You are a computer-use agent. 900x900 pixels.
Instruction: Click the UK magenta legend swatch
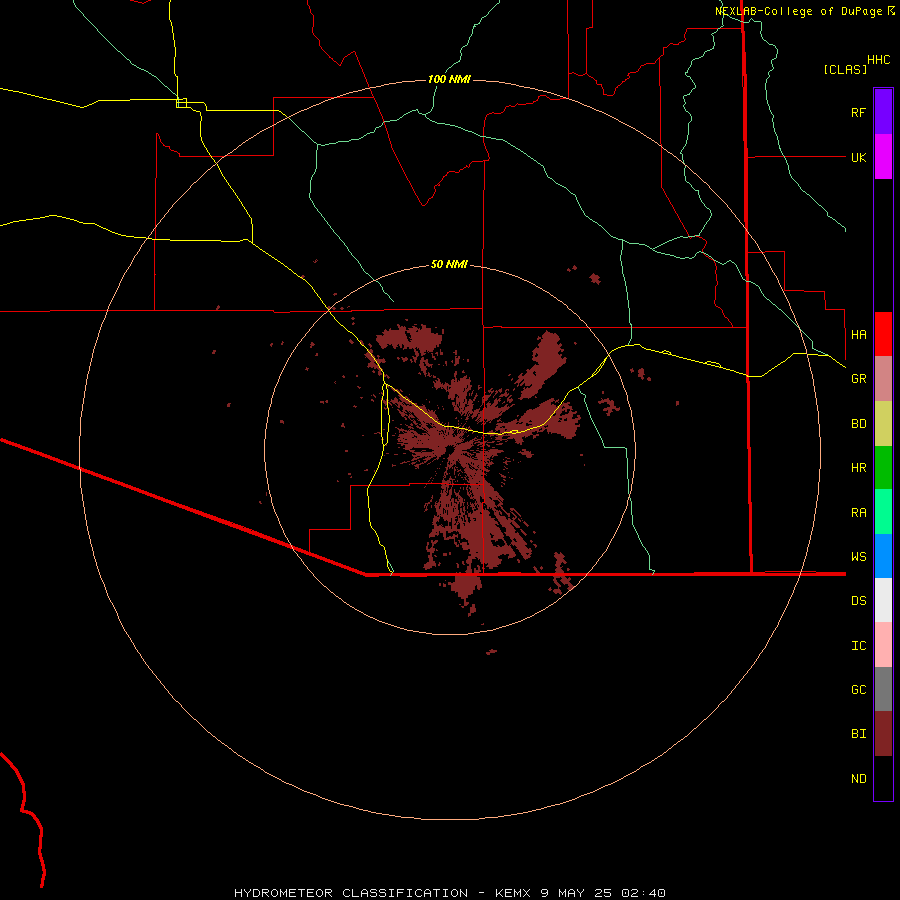pos(883,157)
